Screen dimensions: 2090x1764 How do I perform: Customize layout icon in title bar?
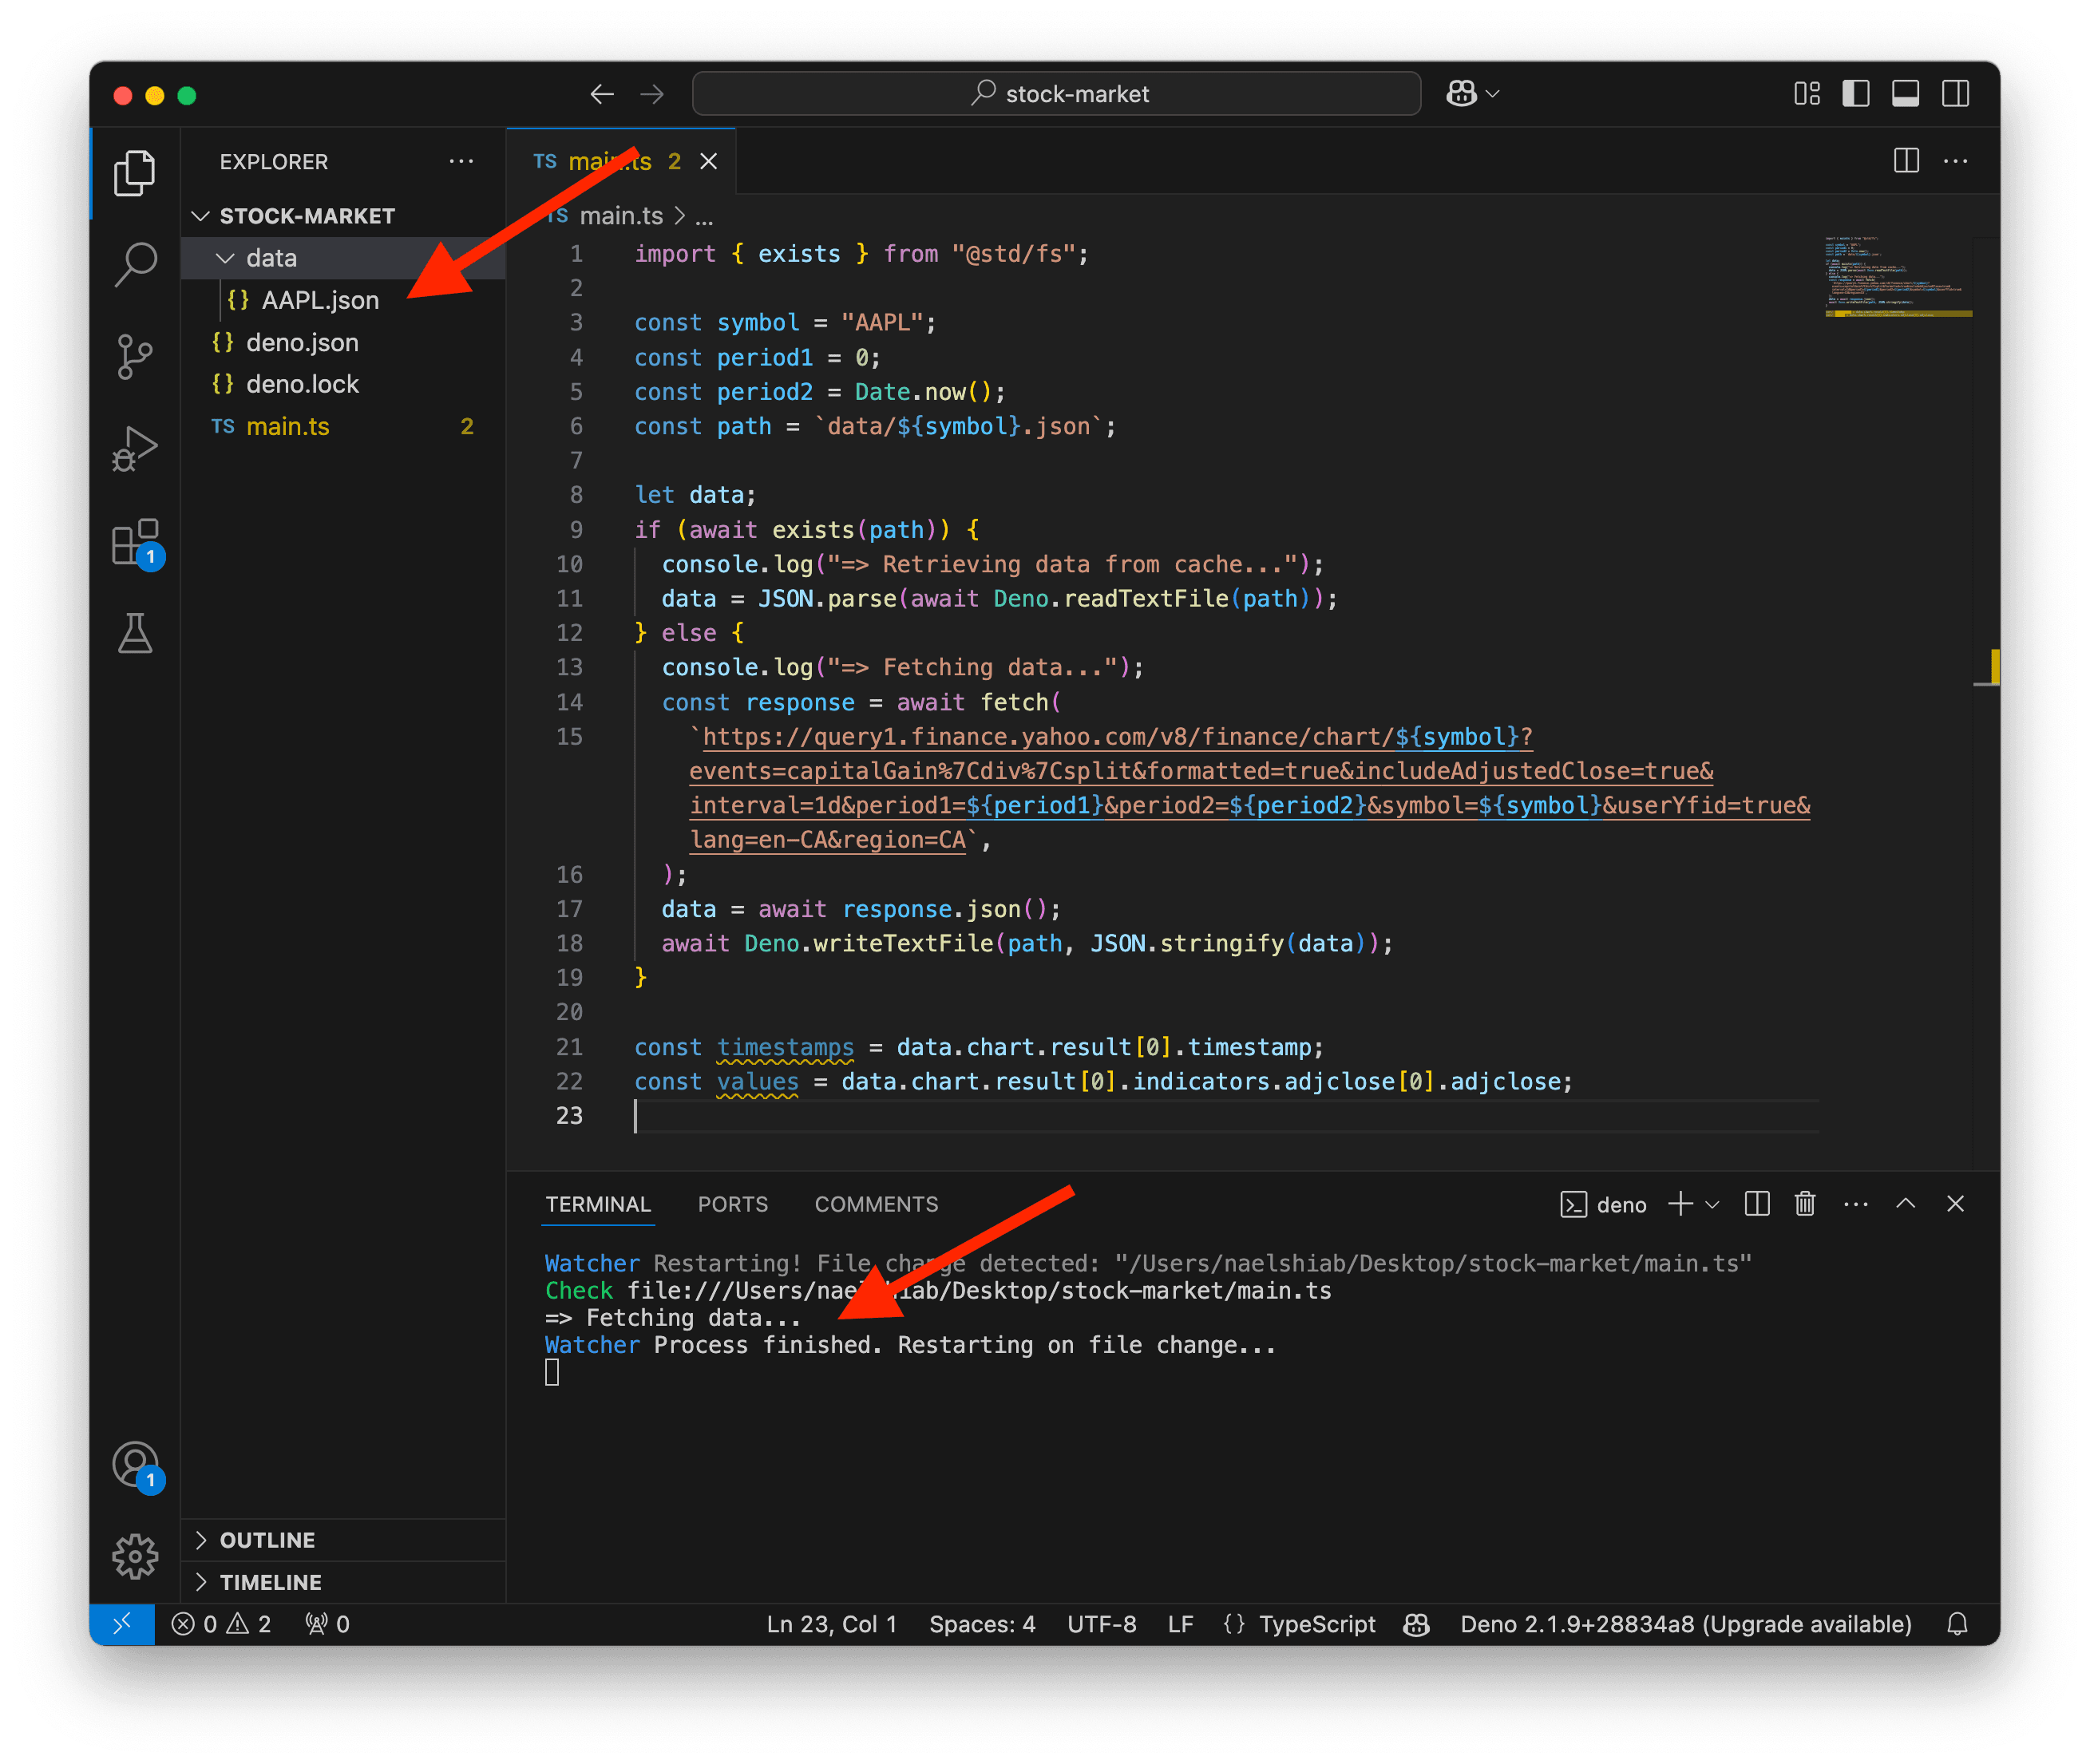pos(1806,94)
